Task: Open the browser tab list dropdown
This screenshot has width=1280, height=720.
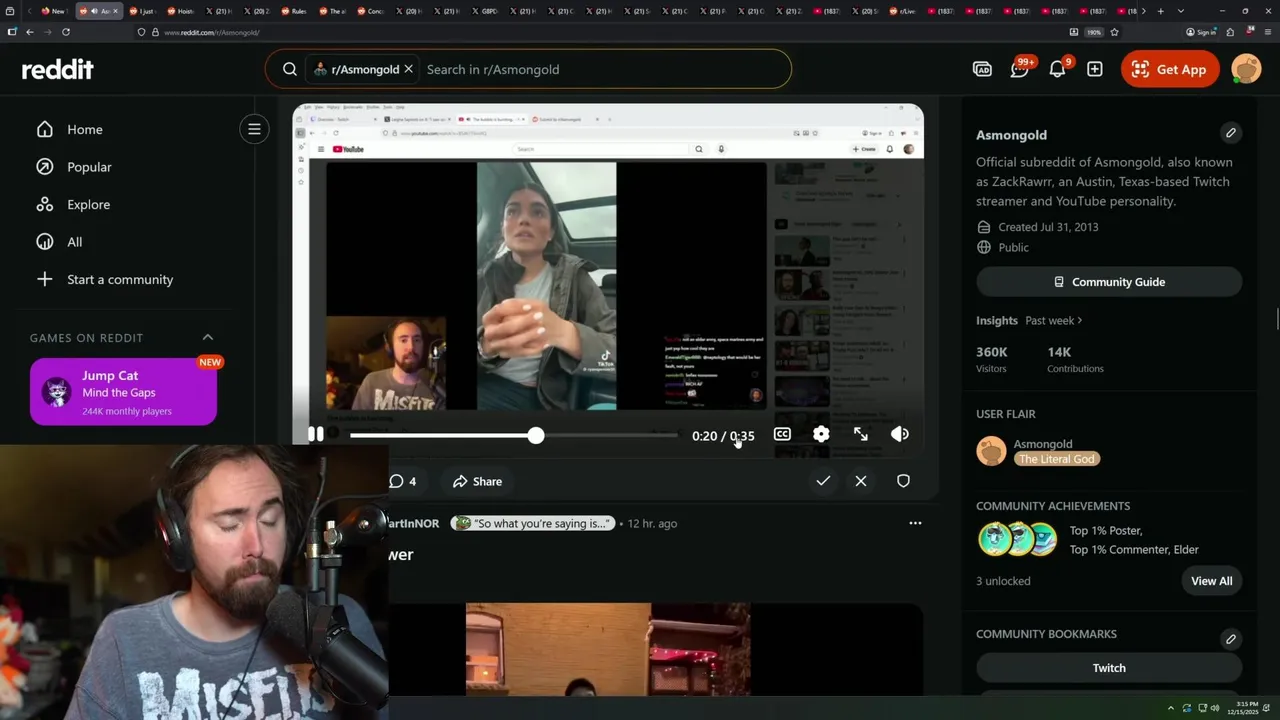Action: point(1181,11)
